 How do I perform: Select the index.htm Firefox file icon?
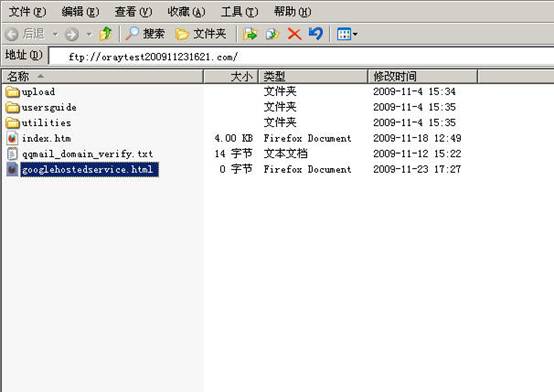[12, 138]
